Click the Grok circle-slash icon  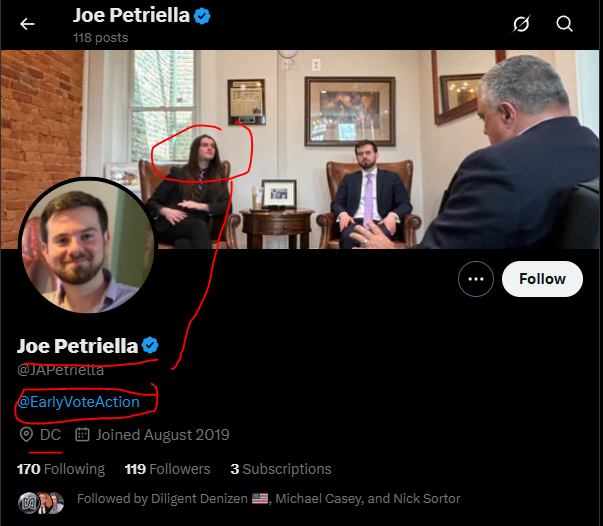tap(521, 24)
